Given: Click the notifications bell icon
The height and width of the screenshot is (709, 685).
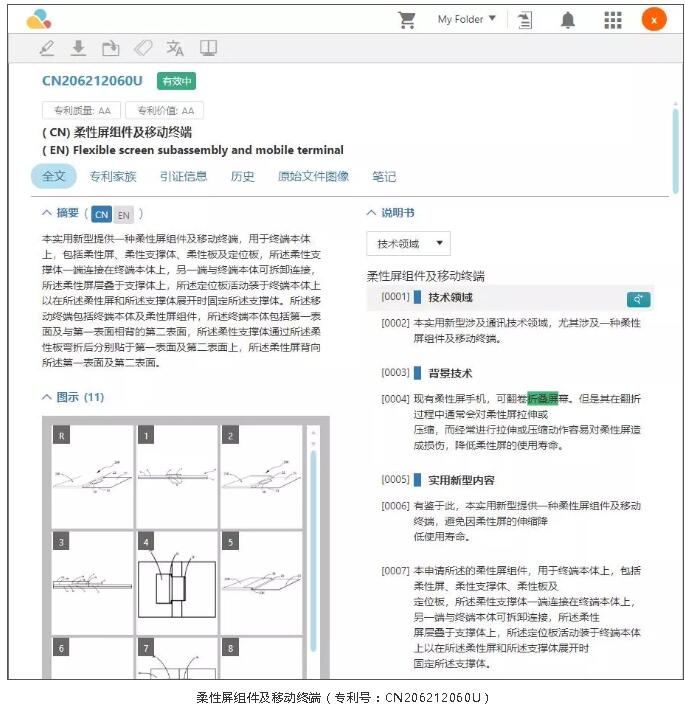Looking at the screenshot, I should coord(568,20).
